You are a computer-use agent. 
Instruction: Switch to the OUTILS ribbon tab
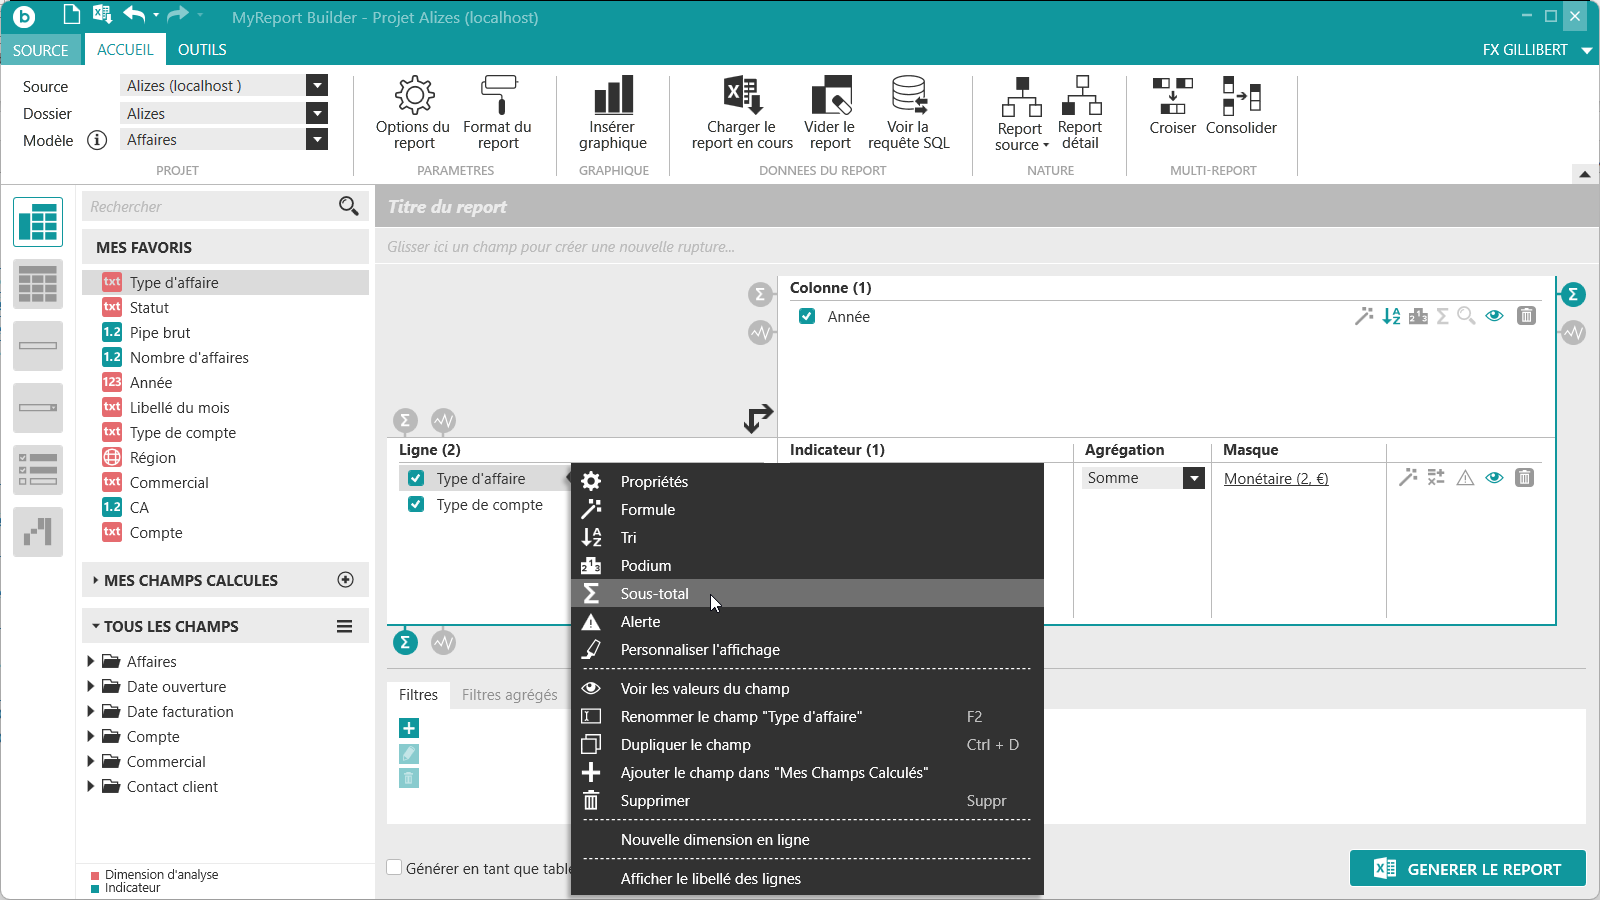(x=202, y=50)
